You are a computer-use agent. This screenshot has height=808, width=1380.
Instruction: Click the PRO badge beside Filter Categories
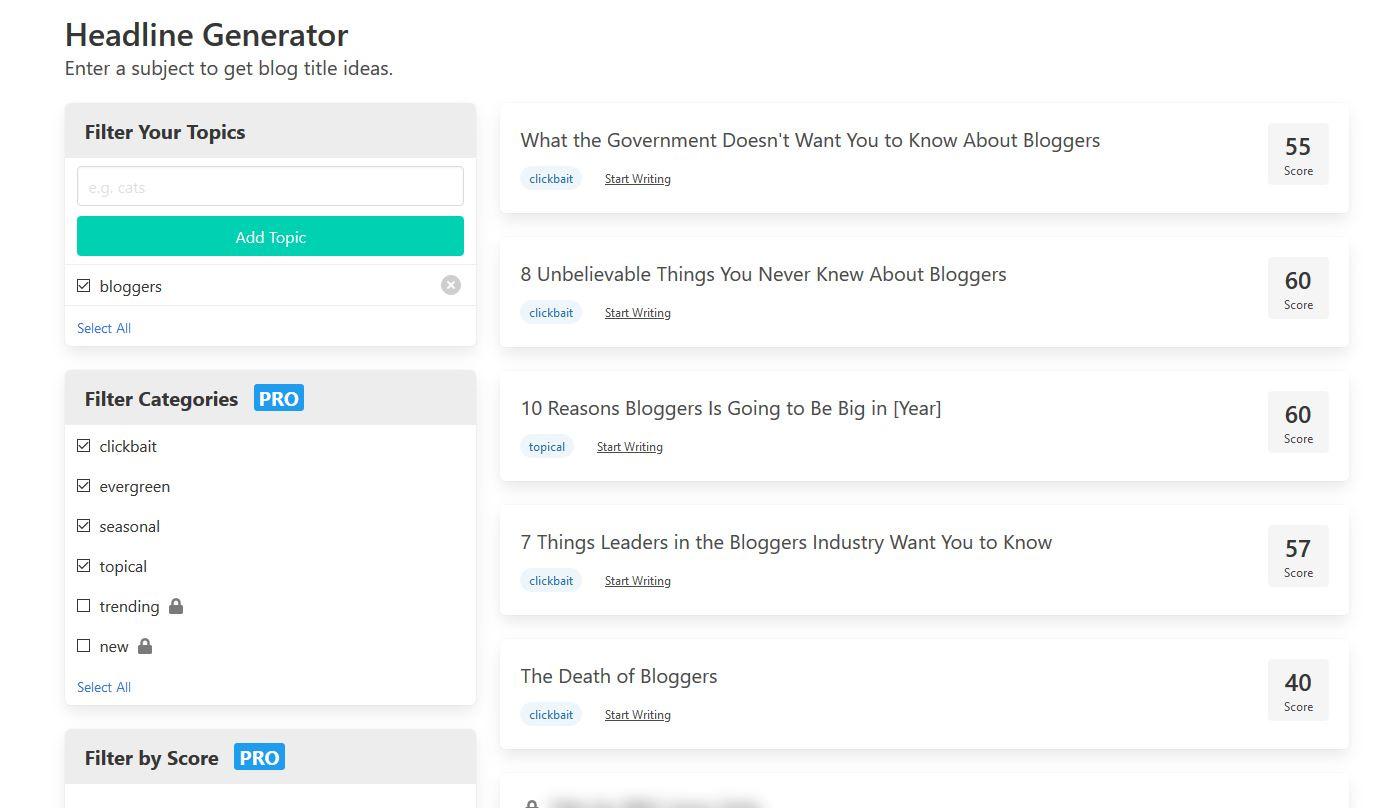coord(278,398)
